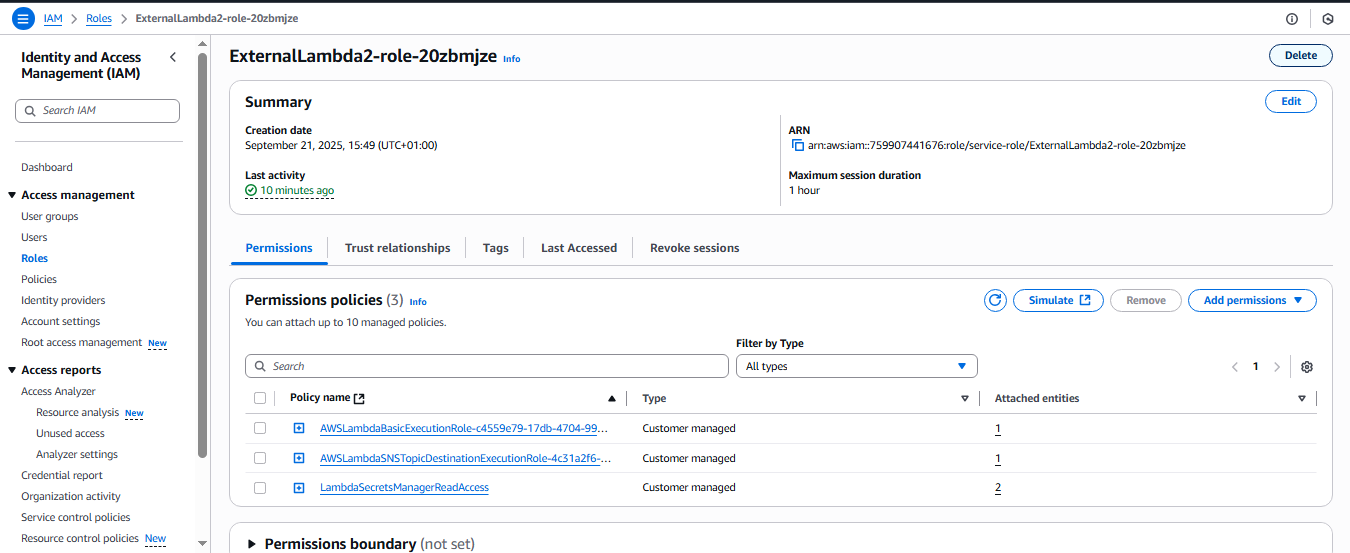
Task: Open Credential report in sidebar
Action: pyautogui.click(x=62, y=475)
